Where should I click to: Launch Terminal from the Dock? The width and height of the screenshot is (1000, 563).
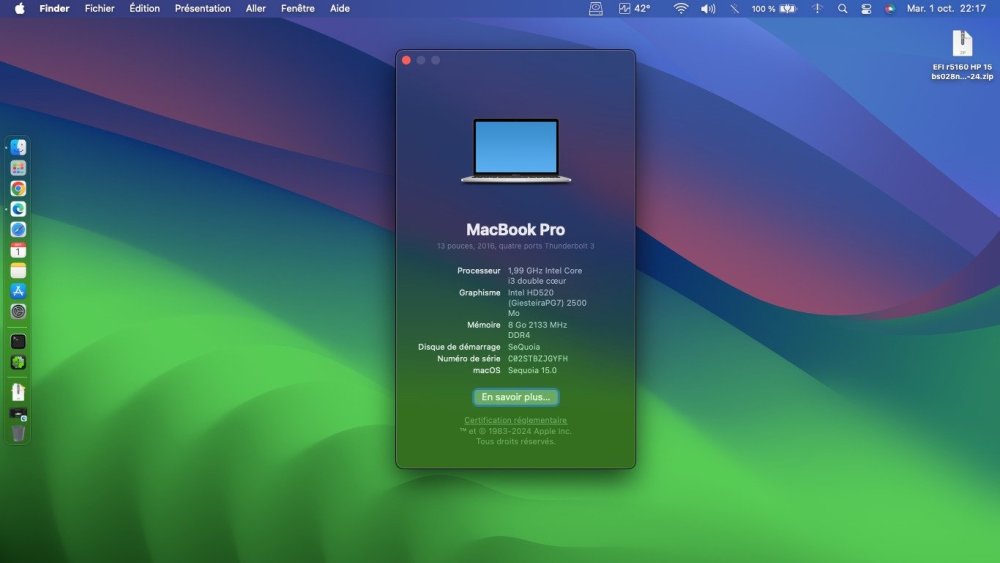click(18, 341)
